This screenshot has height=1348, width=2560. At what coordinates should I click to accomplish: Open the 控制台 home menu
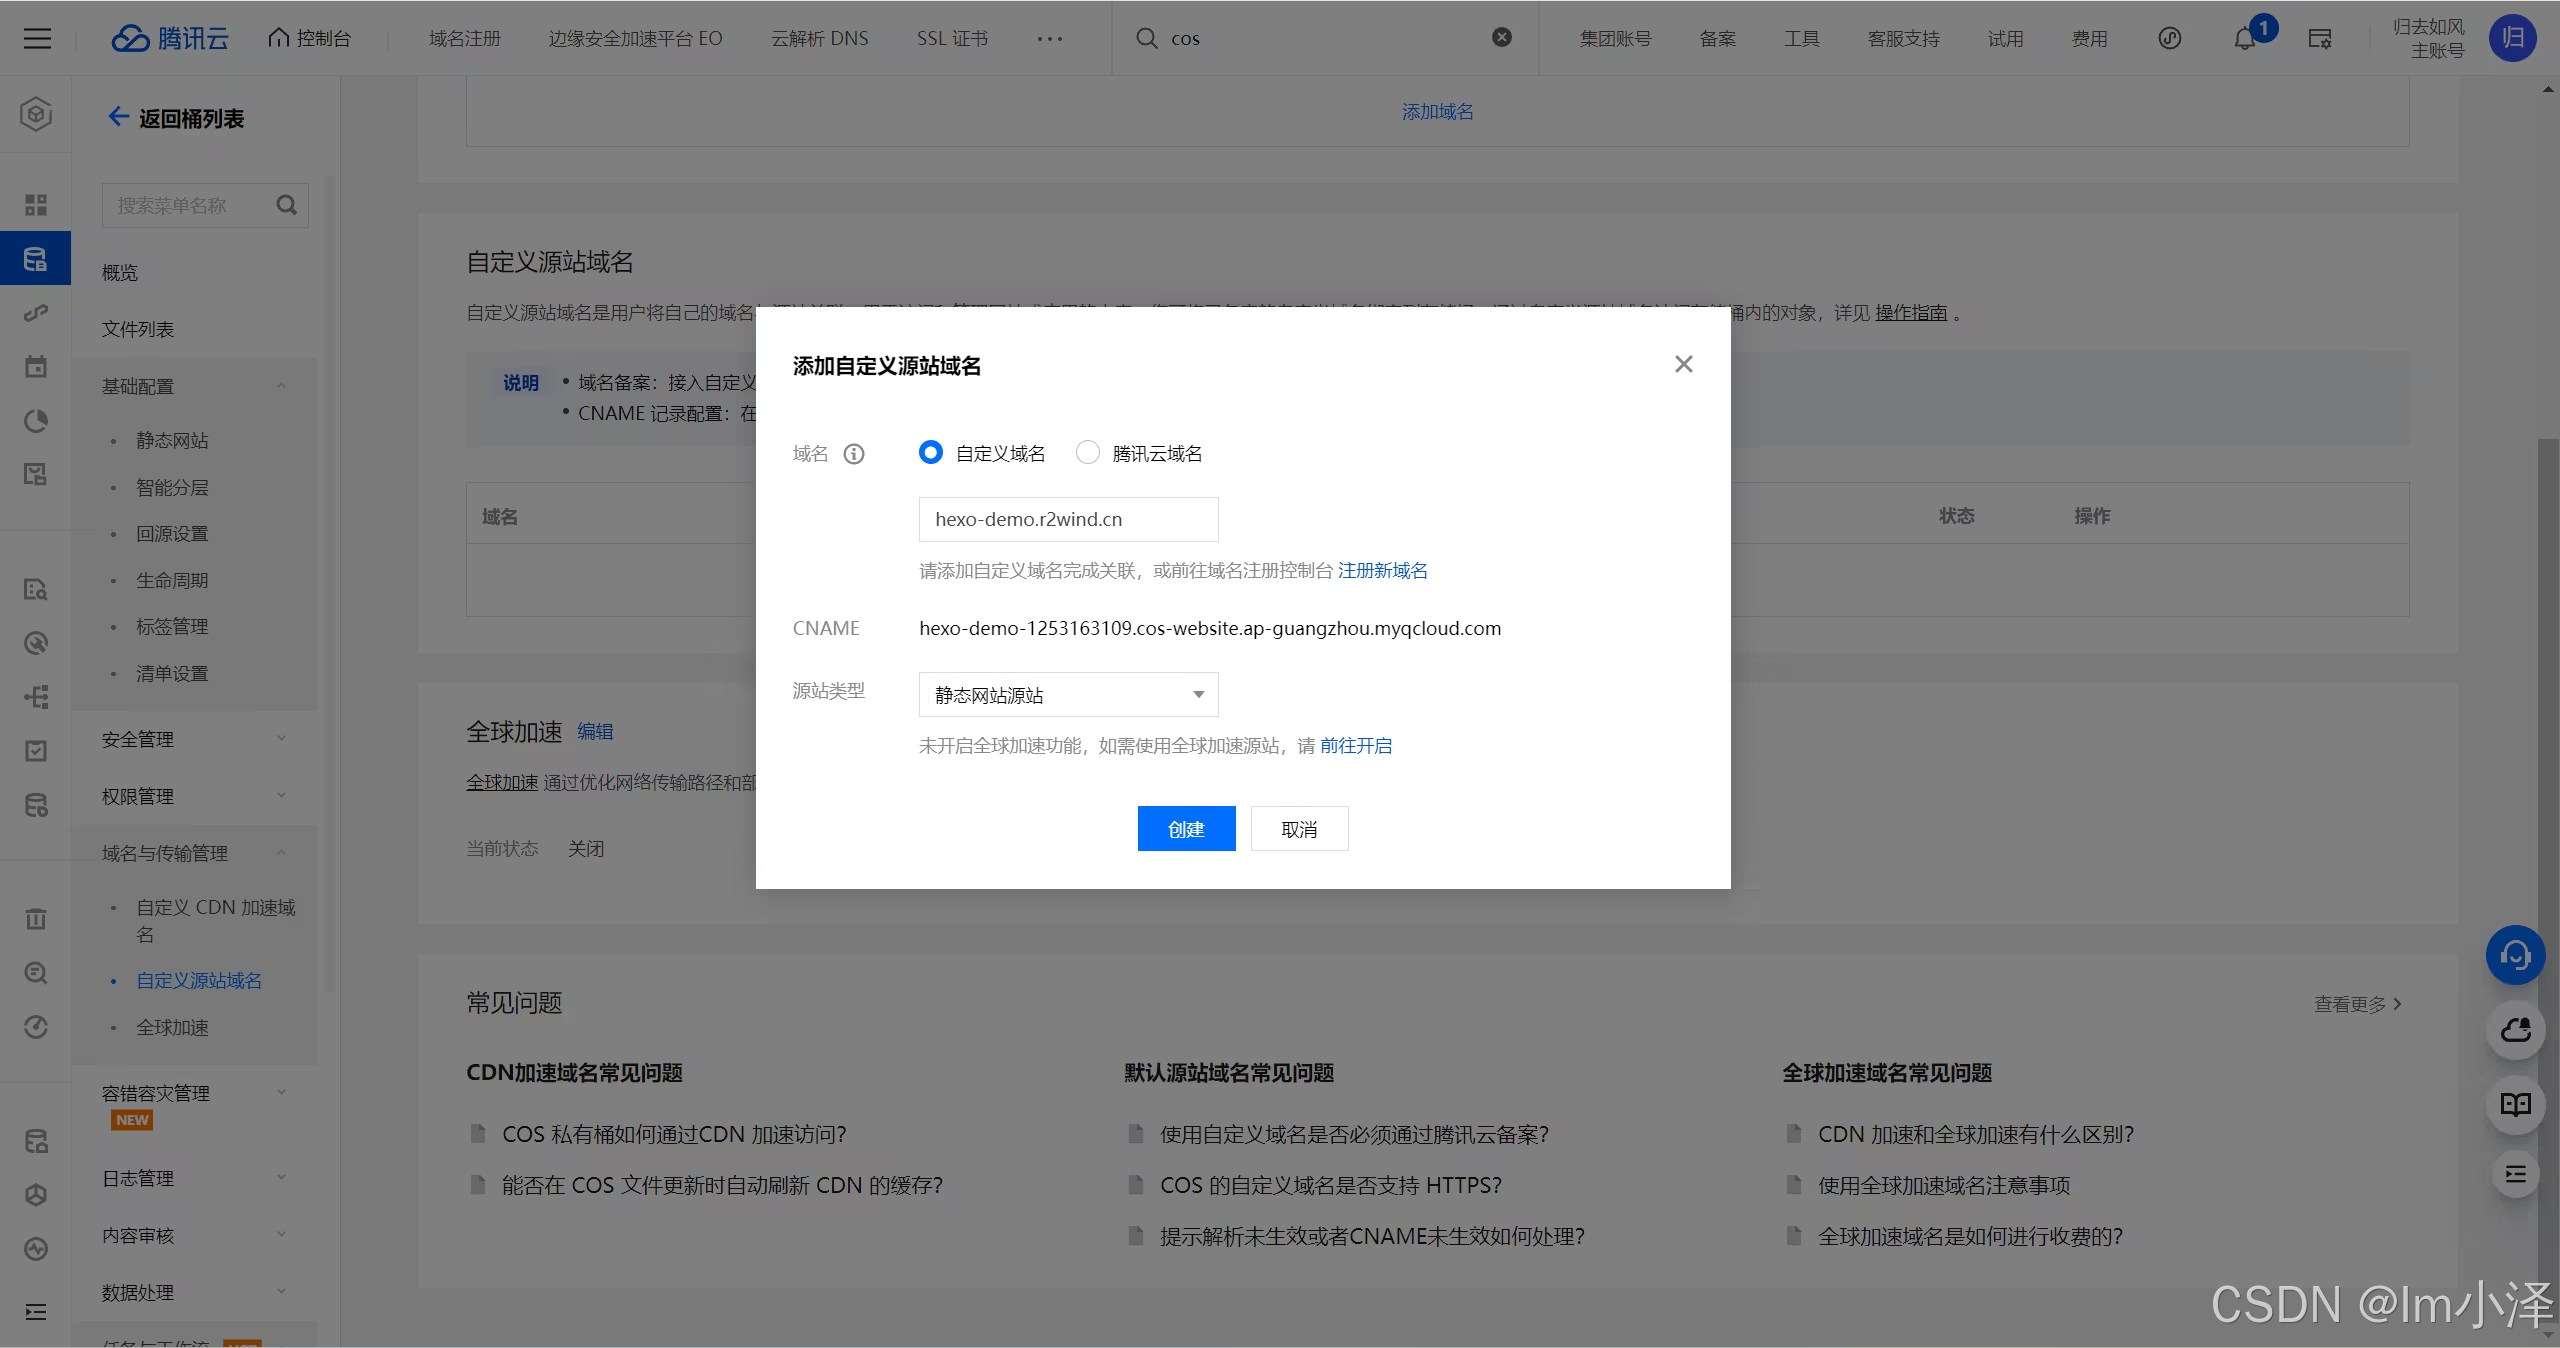(x=310, y=38)
